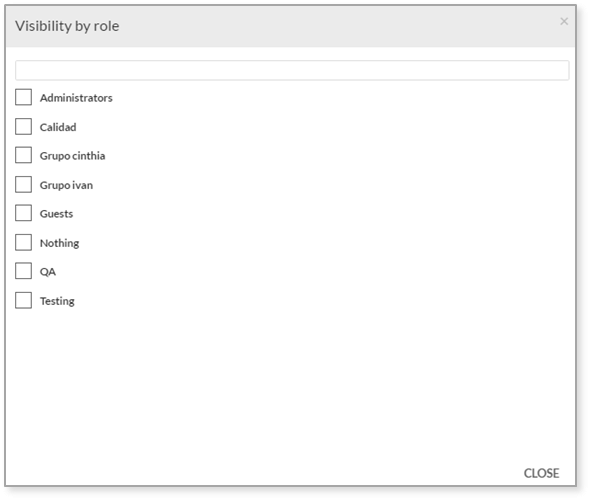
Task: Tick the QA checkbox square
Action: click(x=23, y=271)
